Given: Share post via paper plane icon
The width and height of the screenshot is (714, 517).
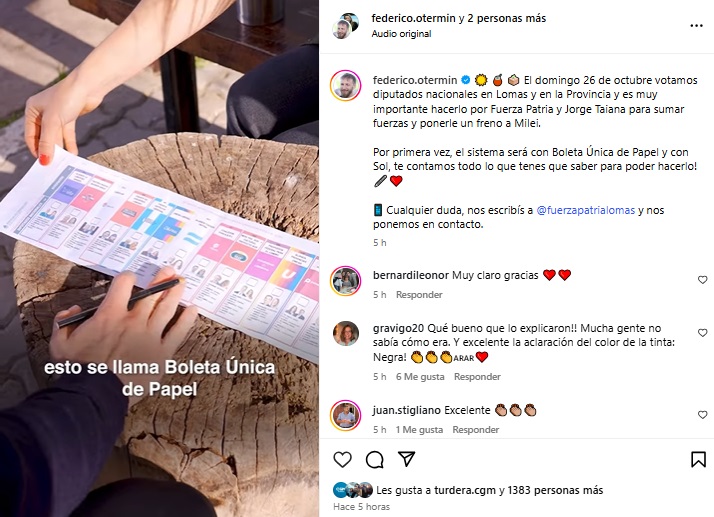Looking at the screenshot, I should 406,459.
